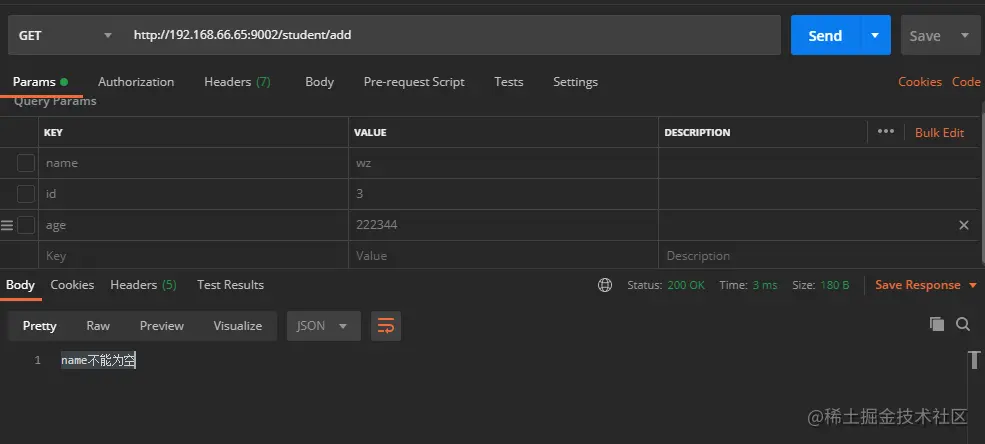Search the response with magnifier icon
The width and height of the screenshot is (985, 444).
(x=963, y=324)
